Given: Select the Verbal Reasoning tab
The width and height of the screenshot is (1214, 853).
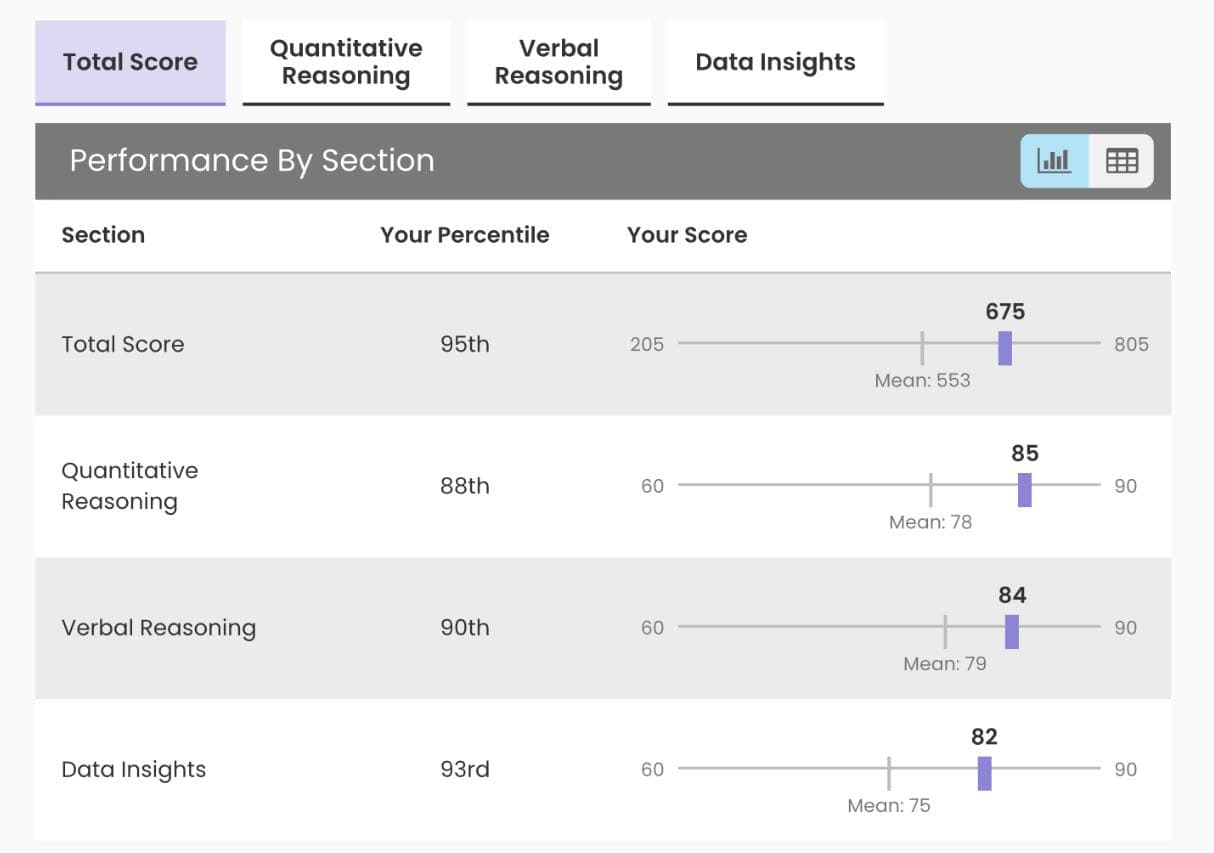Looking at the screenshot, I should [558, 62].
